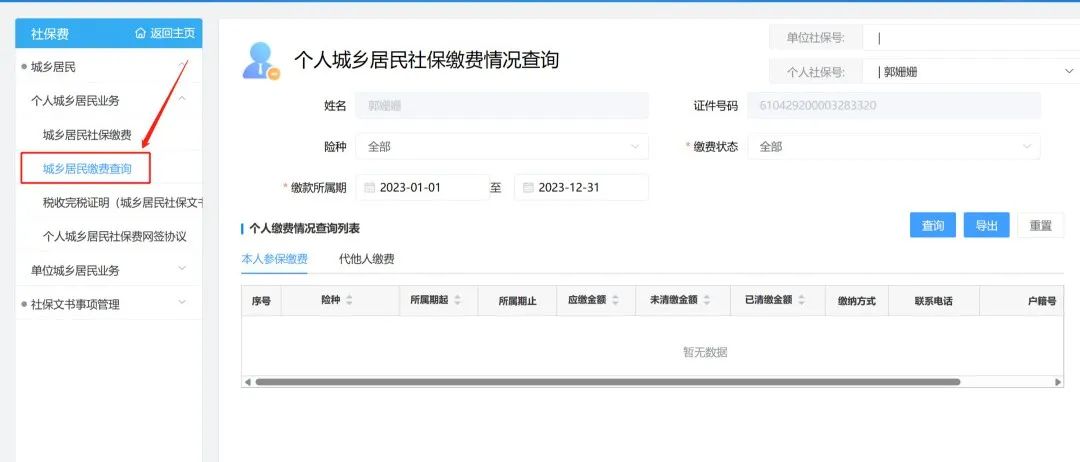
Task: Sort table by 险种 column arrows
Action: [x=349, y=300]
